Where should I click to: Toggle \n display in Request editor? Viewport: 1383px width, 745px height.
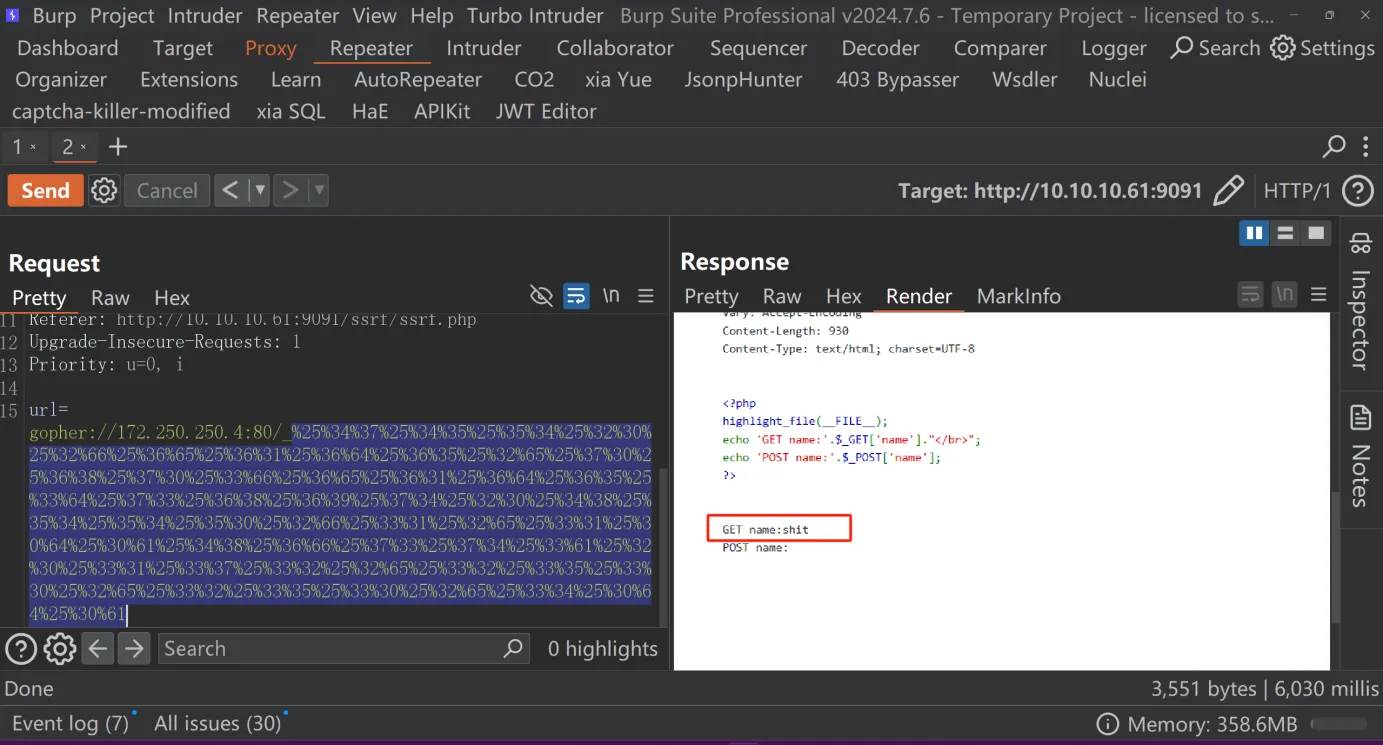[611, 295]
